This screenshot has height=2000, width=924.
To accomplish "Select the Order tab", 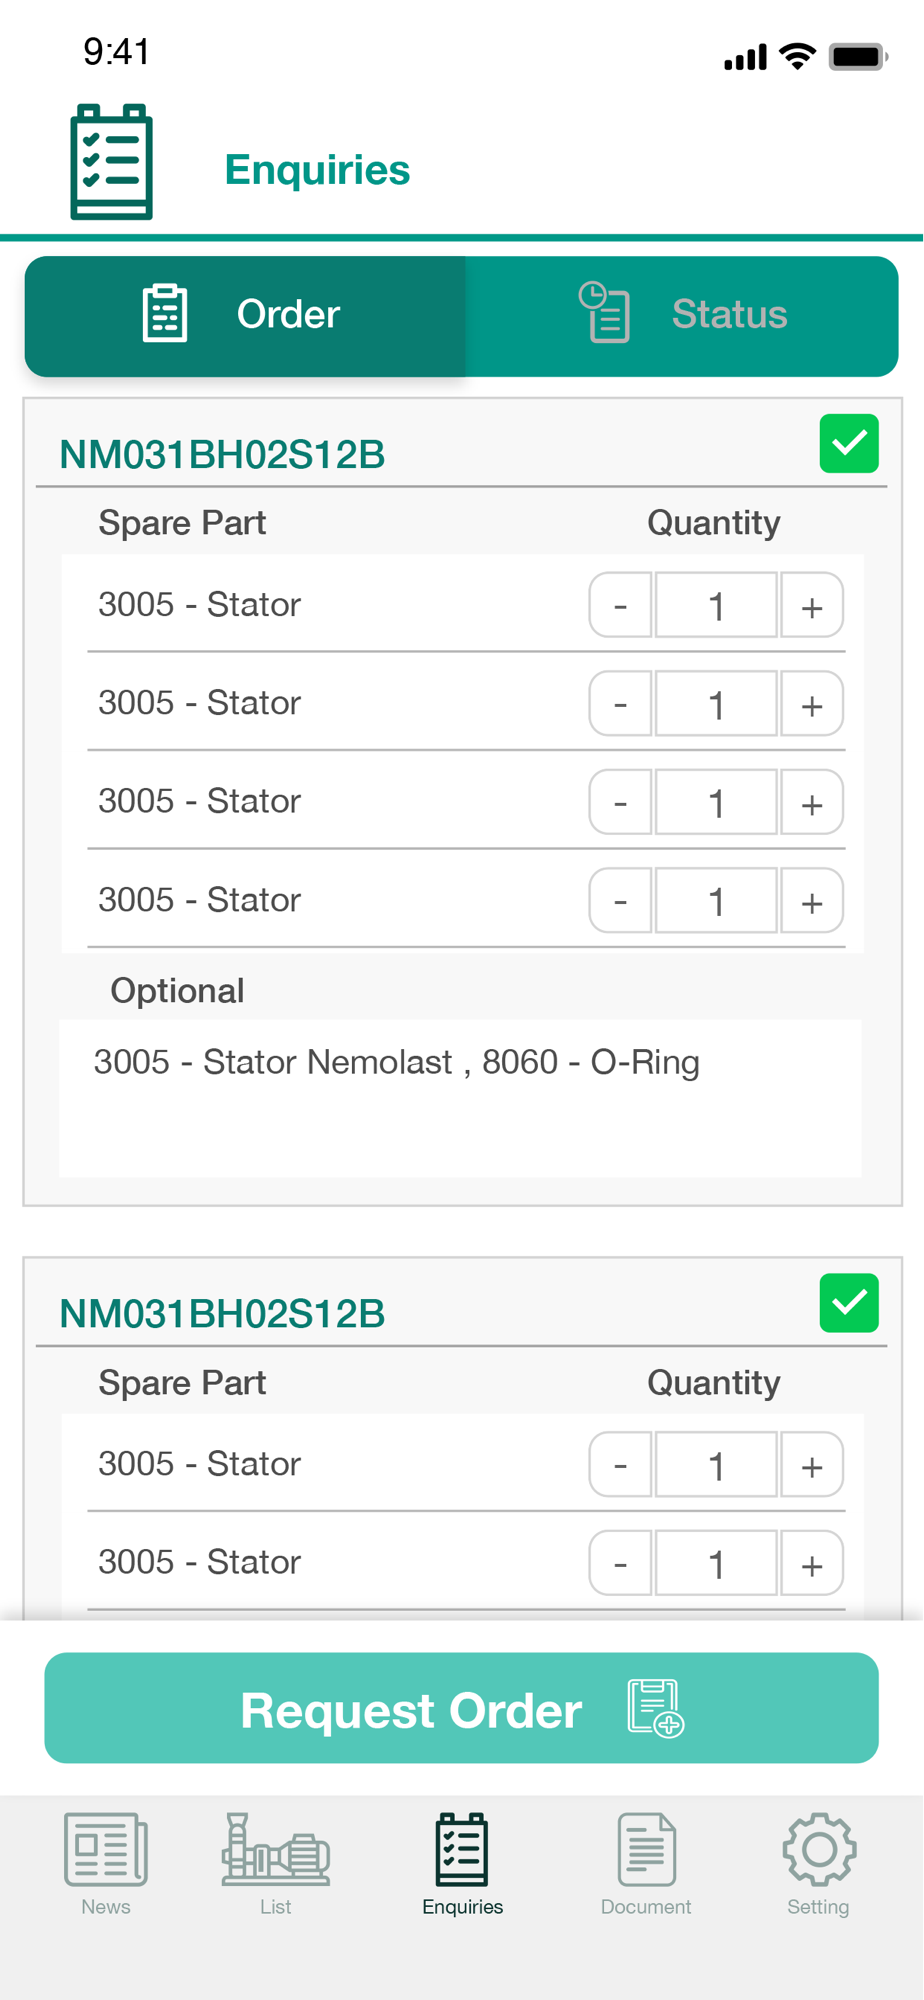I will click(x=245, y=316).
